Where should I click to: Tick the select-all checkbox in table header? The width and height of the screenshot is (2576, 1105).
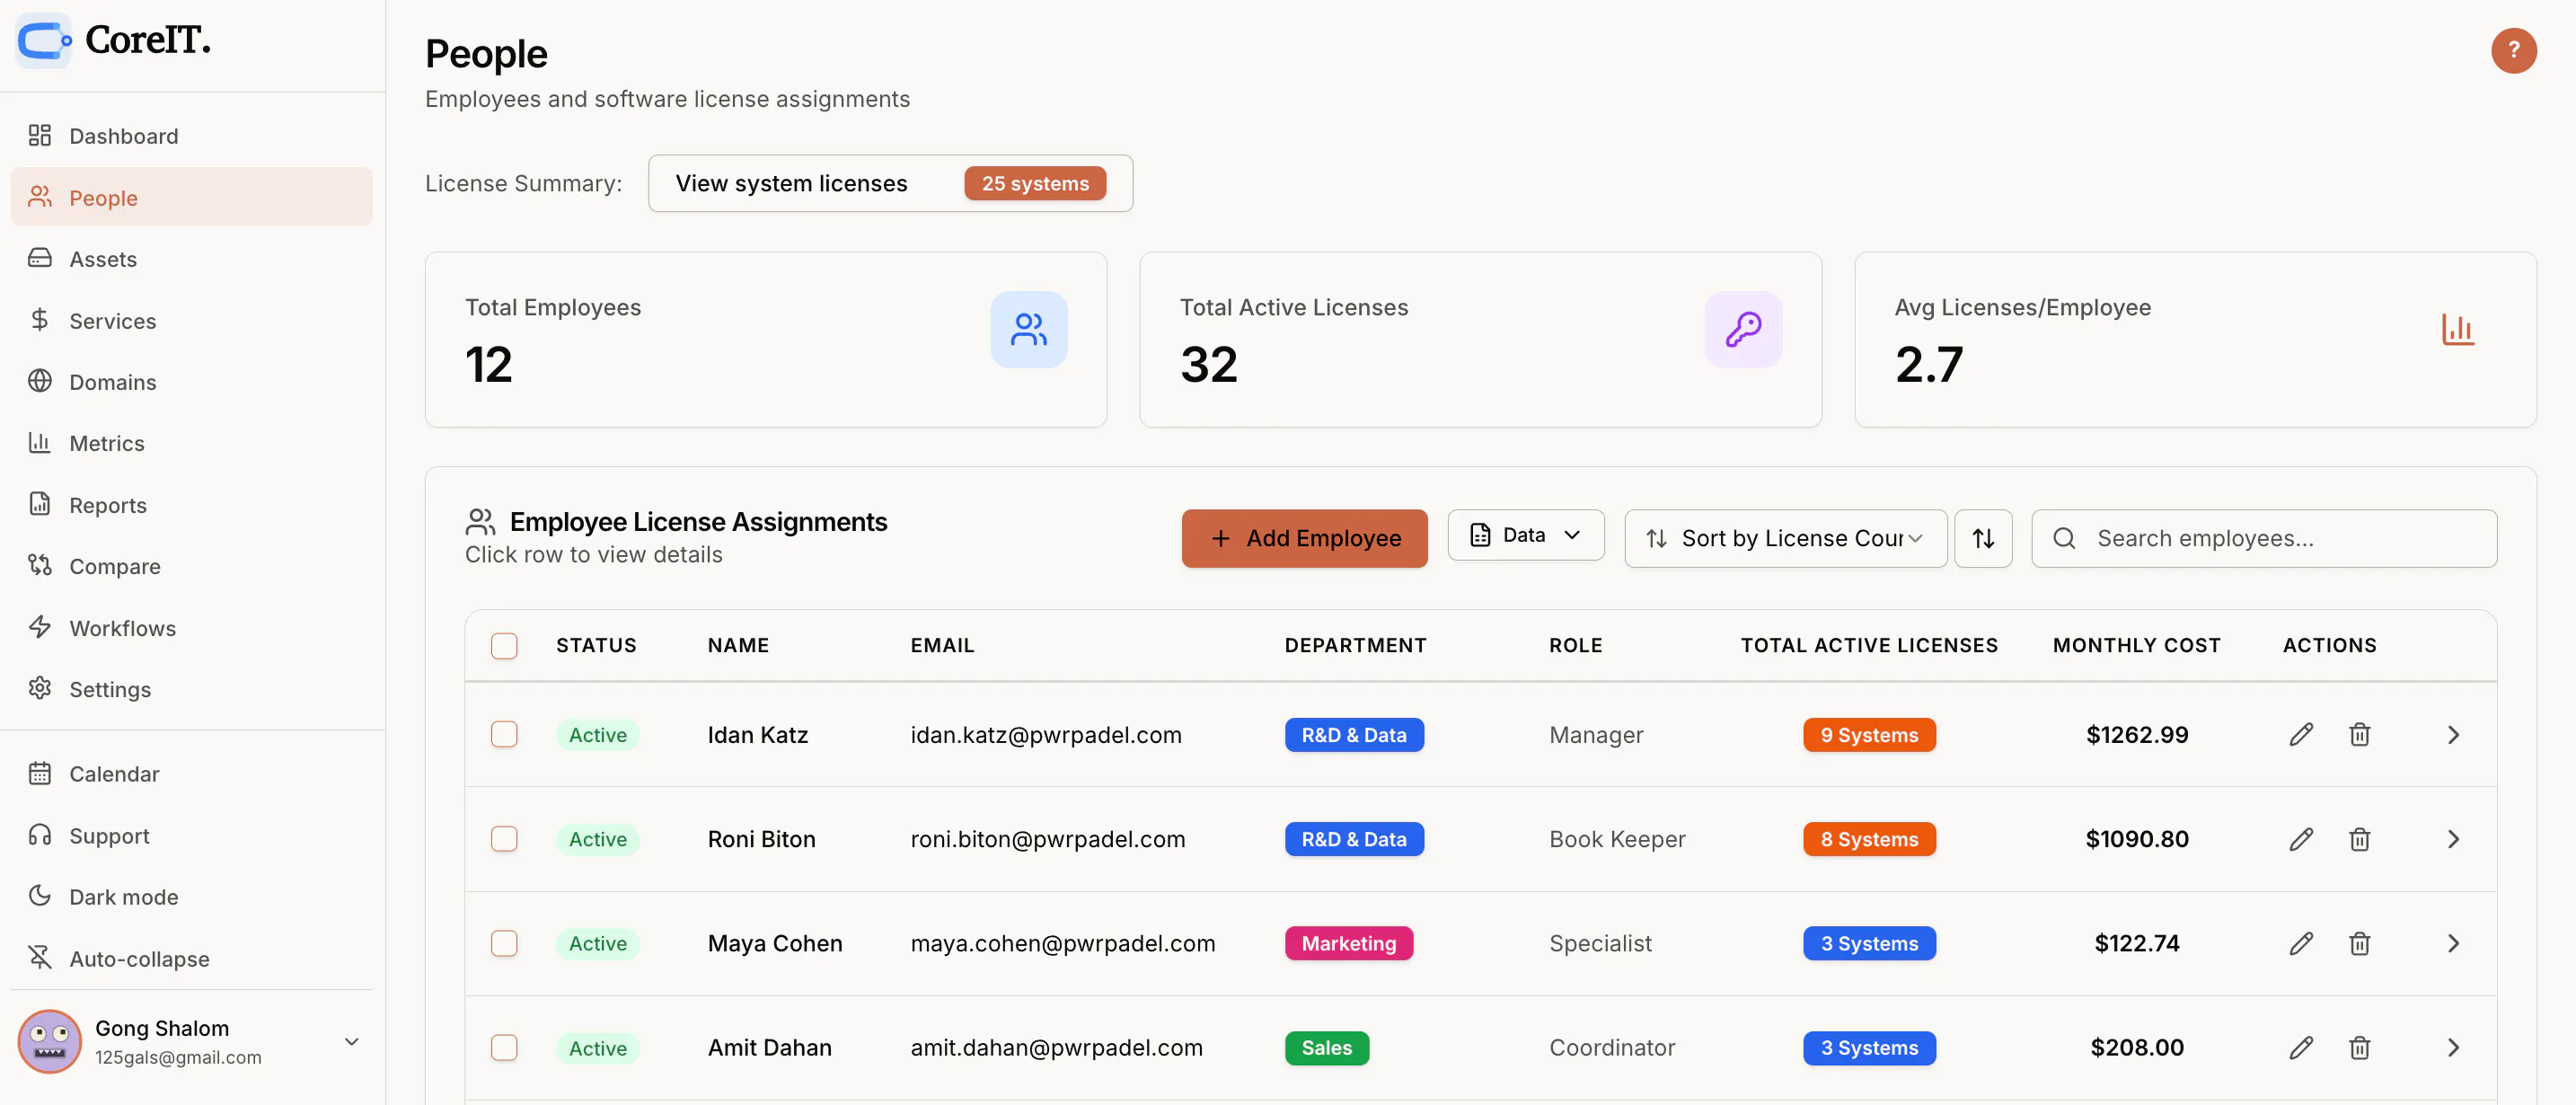click(x=504, y=645)
